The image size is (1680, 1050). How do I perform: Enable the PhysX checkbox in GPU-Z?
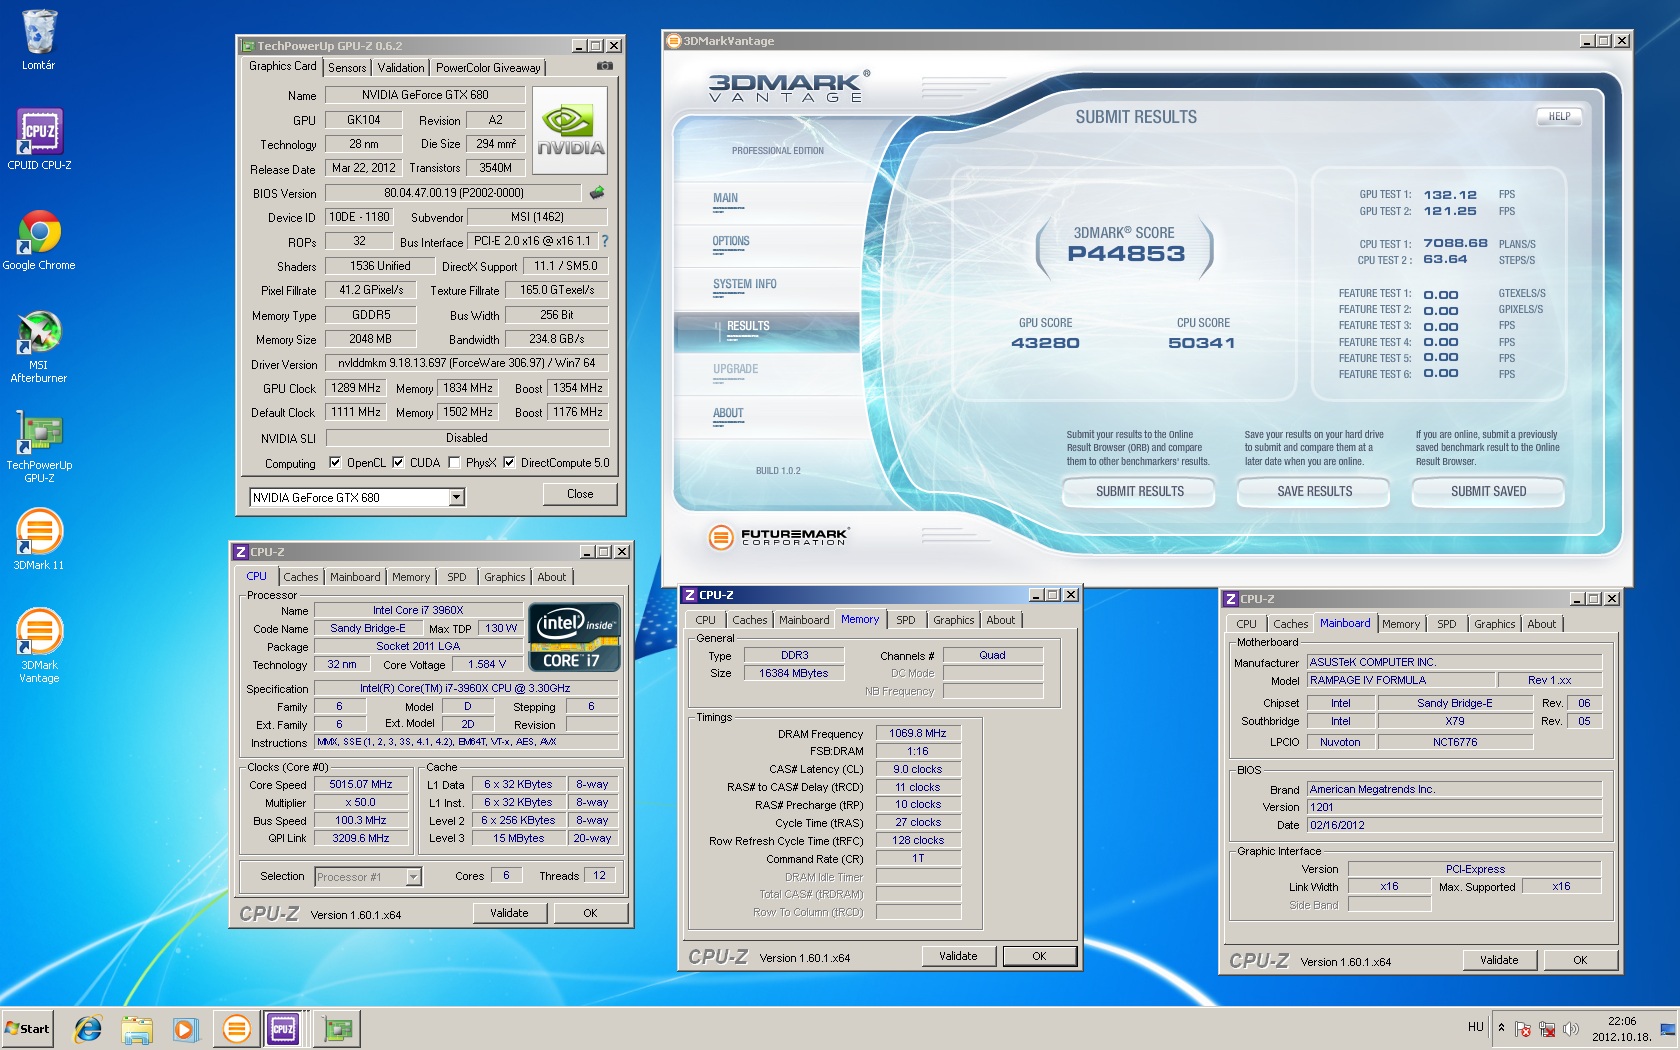pyautogui.click(x=454, y=463)
